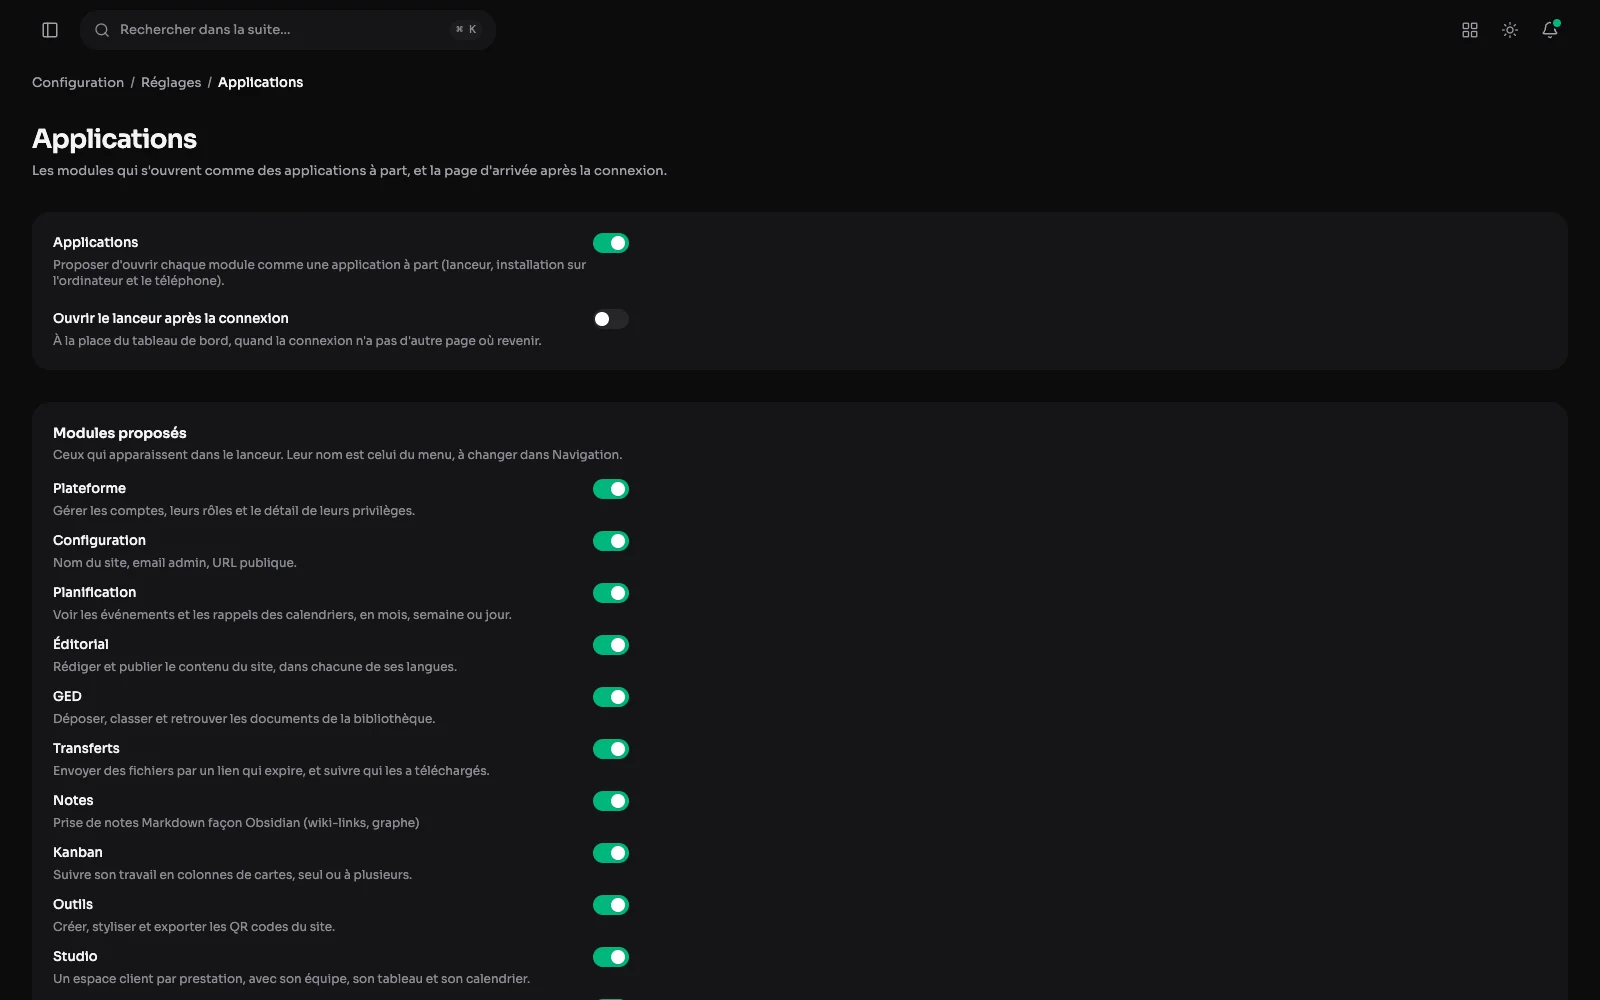
Task: Disable the Outils module toggle
Action: (611, 905)
